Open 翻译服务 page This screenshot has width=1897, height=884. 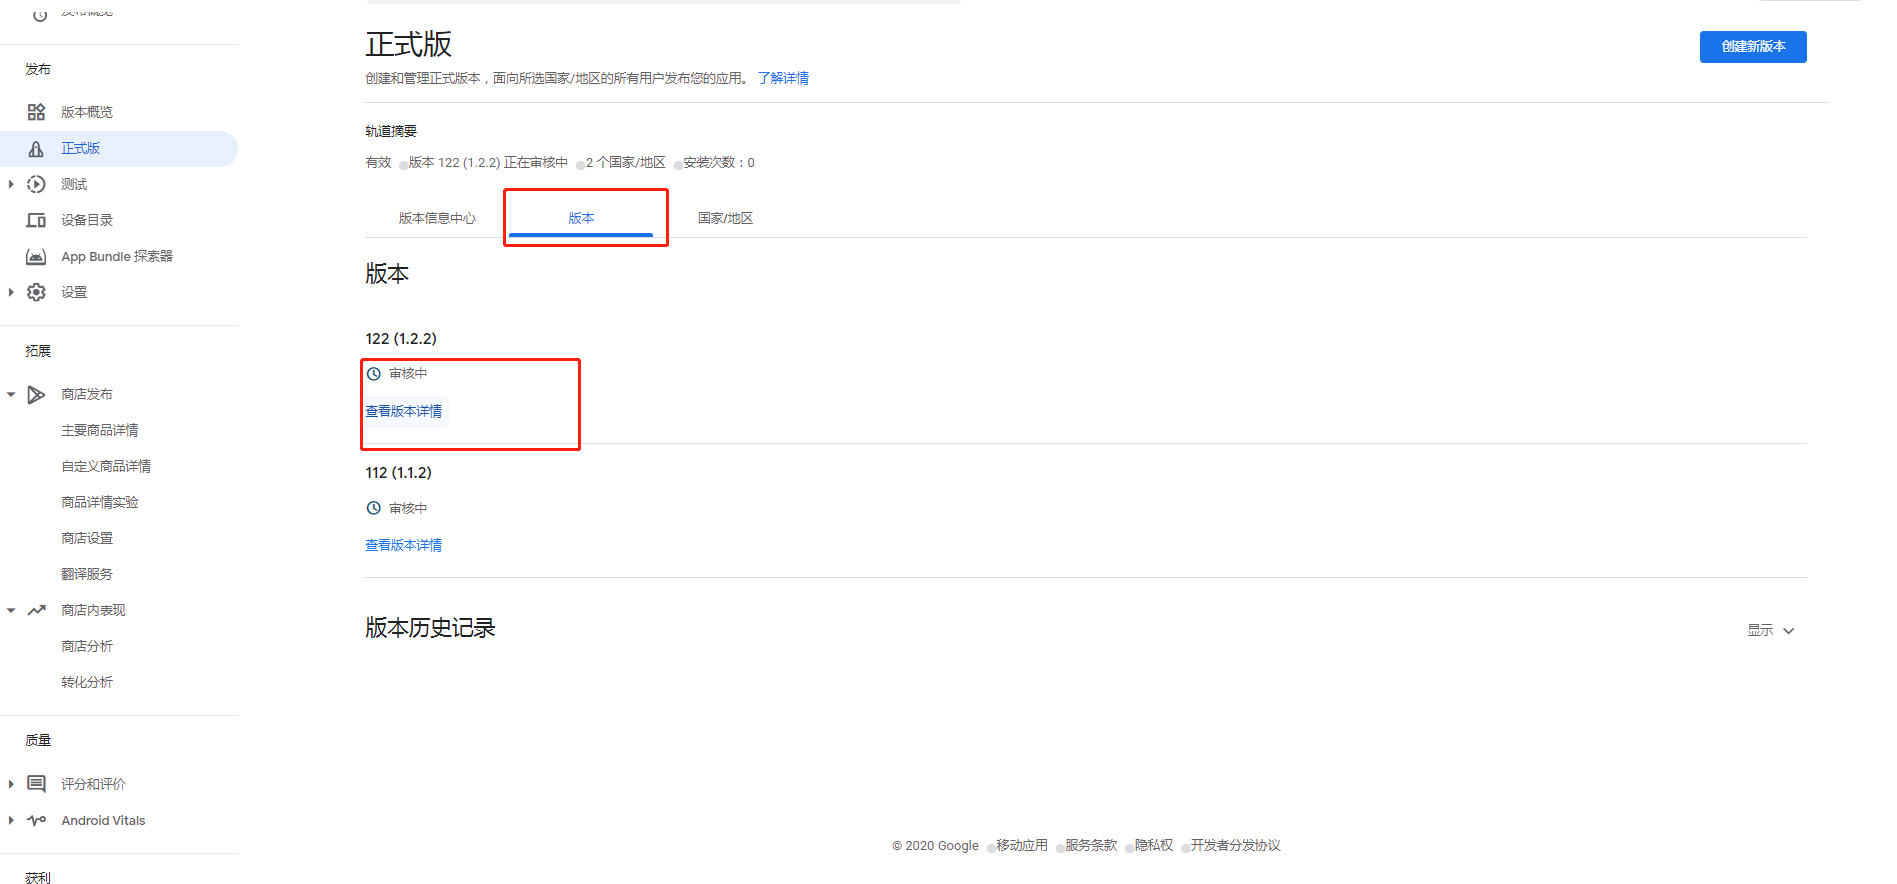pyautogui.click(x=87, y=574)
